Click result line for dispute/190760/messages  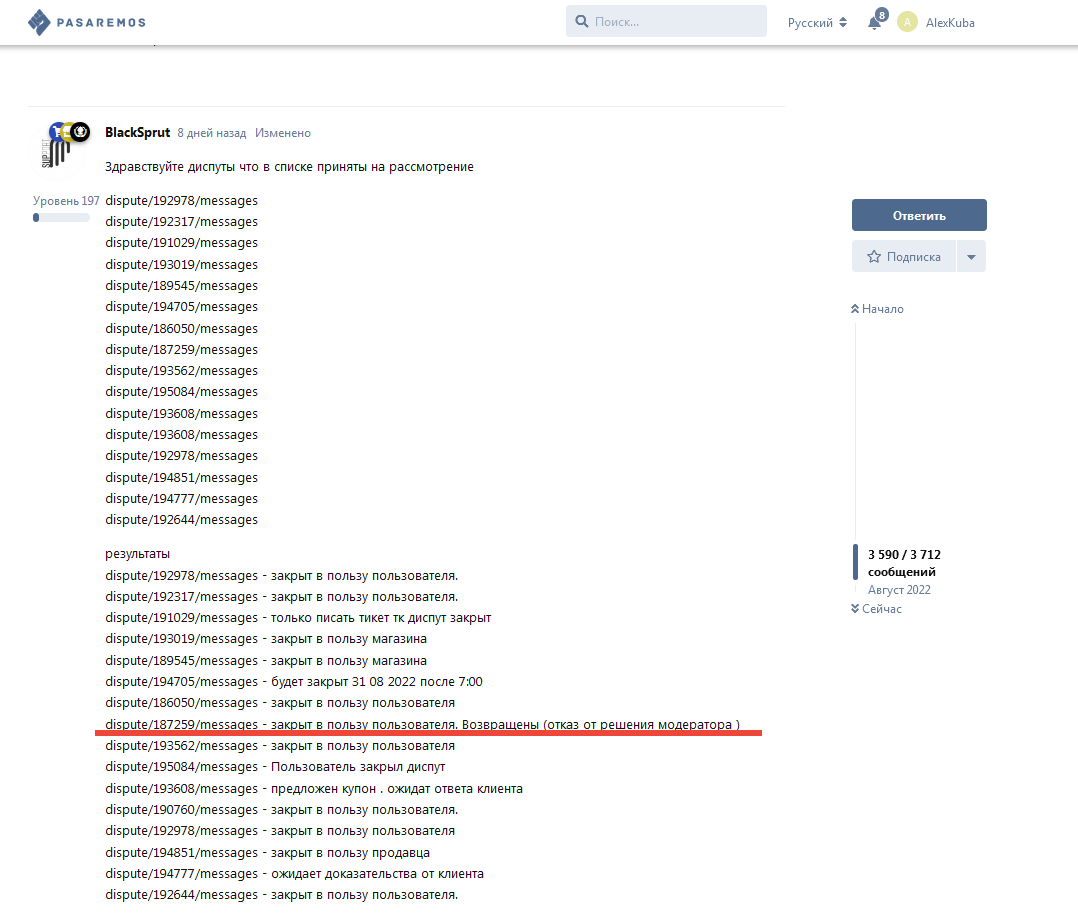click(282, 810)
